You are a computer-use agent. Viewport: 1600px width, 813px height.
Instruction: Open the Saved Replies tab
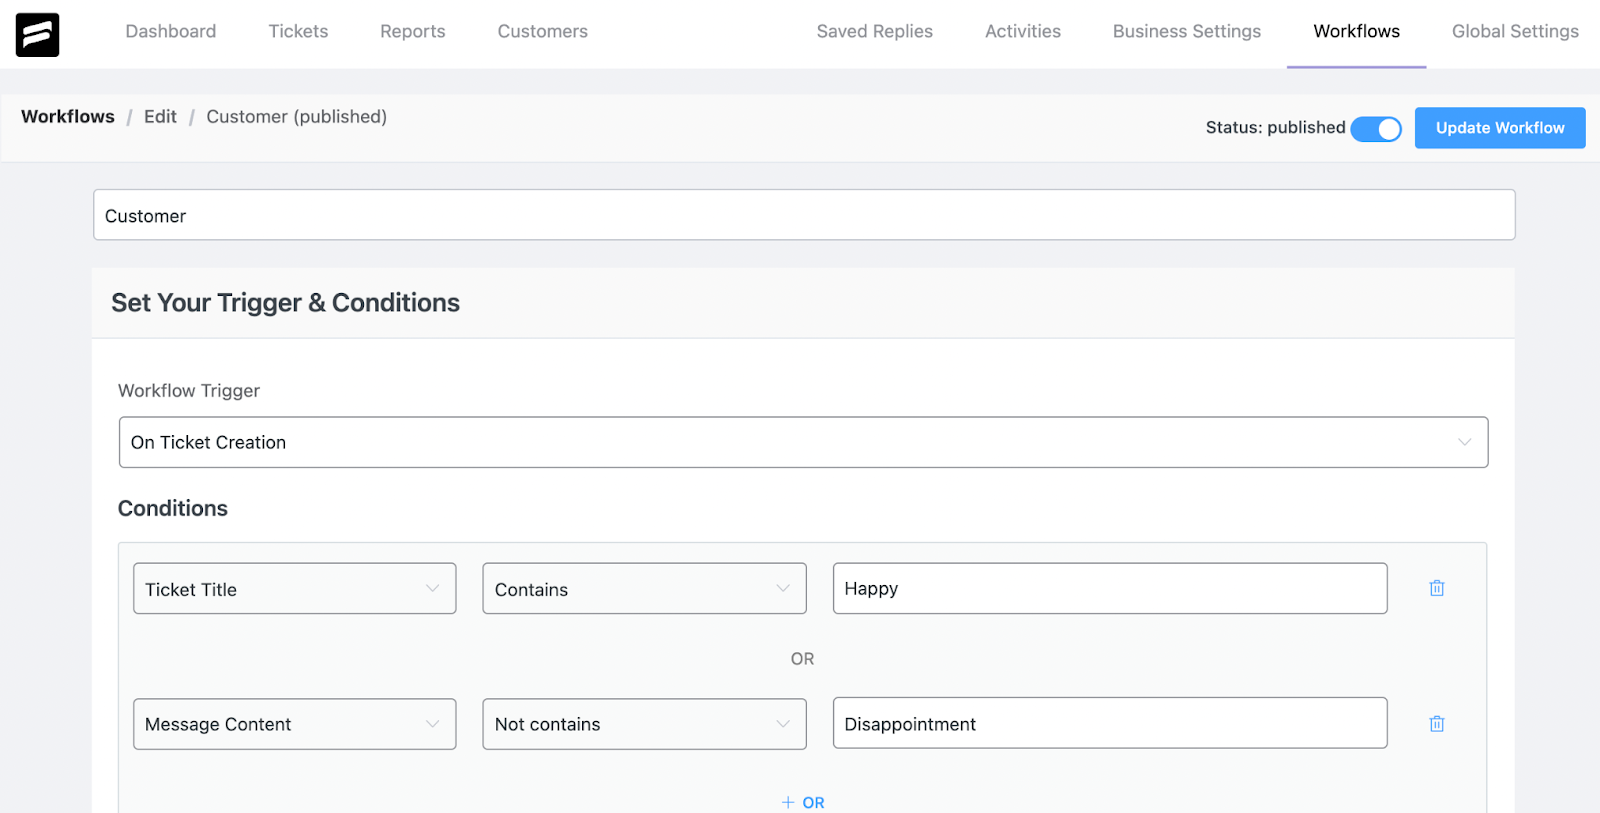[874, 32]
